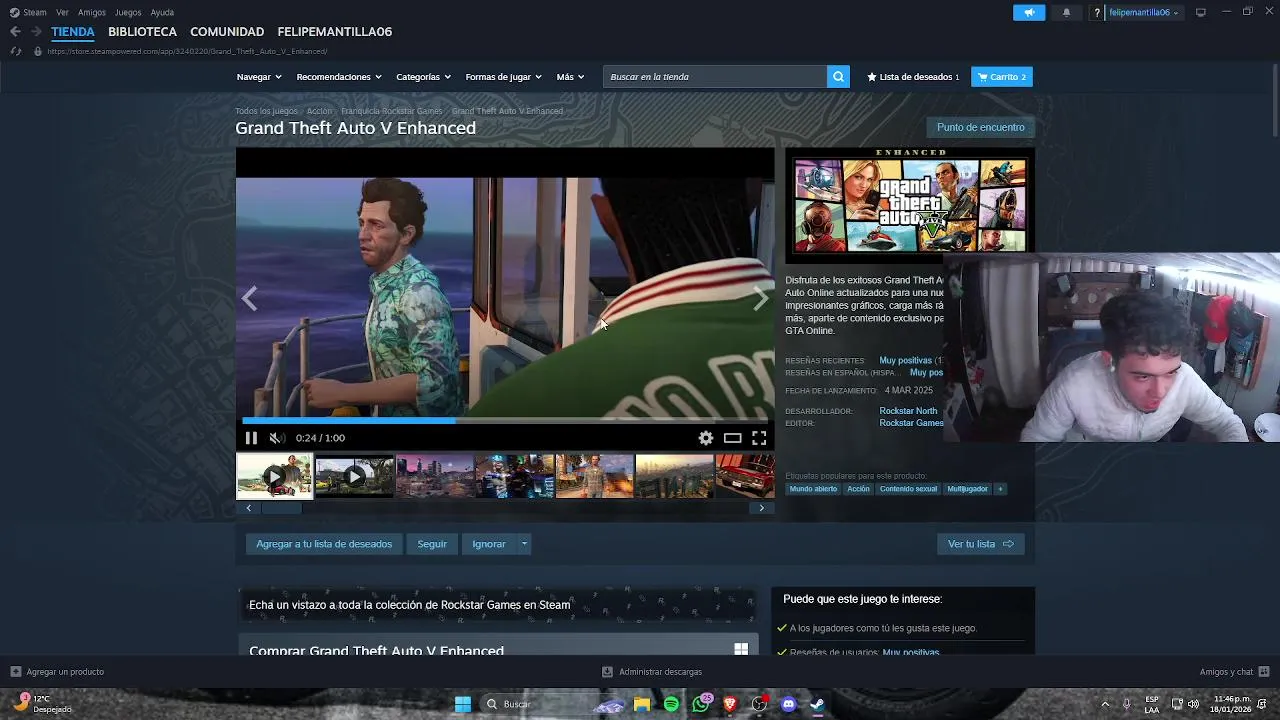Open the Steam menu
The image size is (1280, 720).
pyautogui.click(x=28, y=12)
